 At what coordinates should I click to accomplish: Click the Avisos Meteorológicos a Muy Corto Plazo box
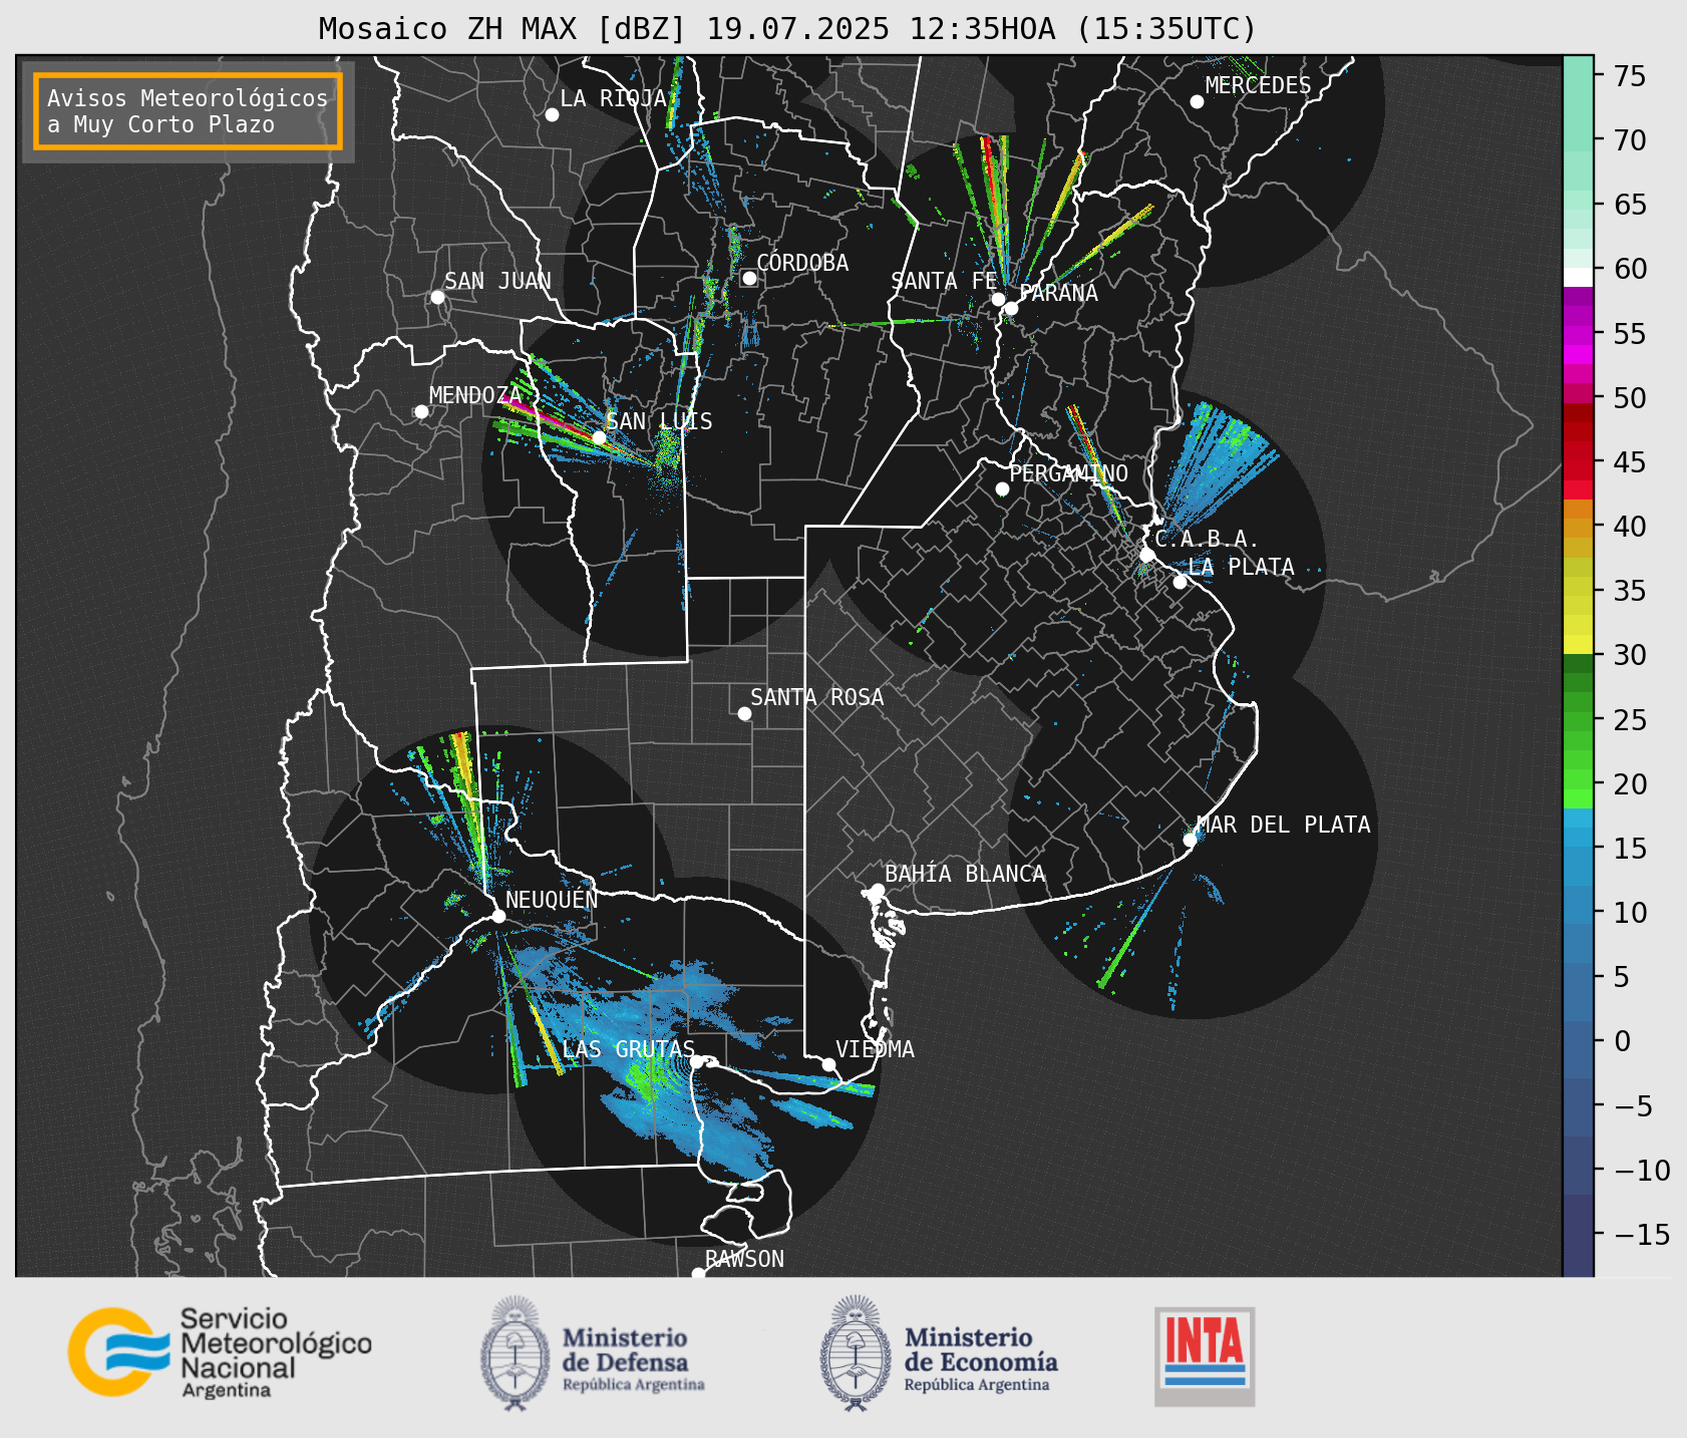[188, 111]
